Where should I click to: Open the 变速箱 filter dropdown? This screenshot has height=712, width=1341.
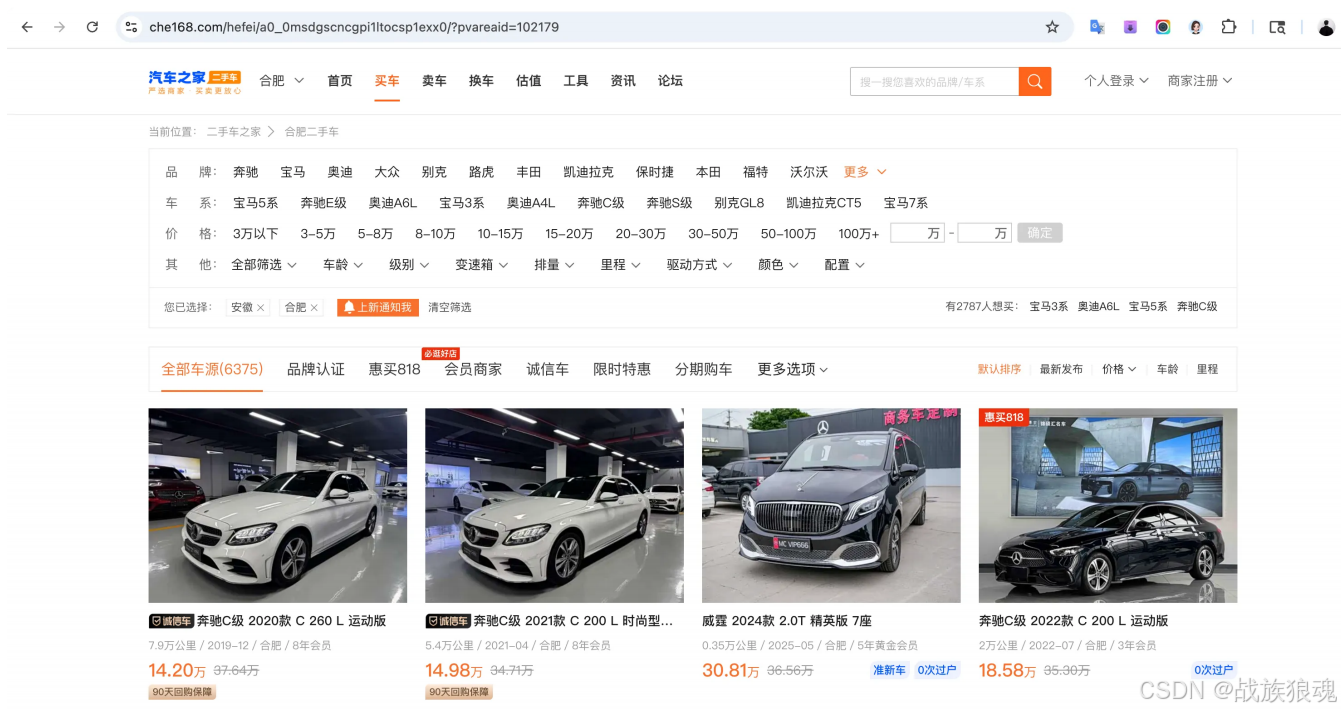[x=482, y=265]
